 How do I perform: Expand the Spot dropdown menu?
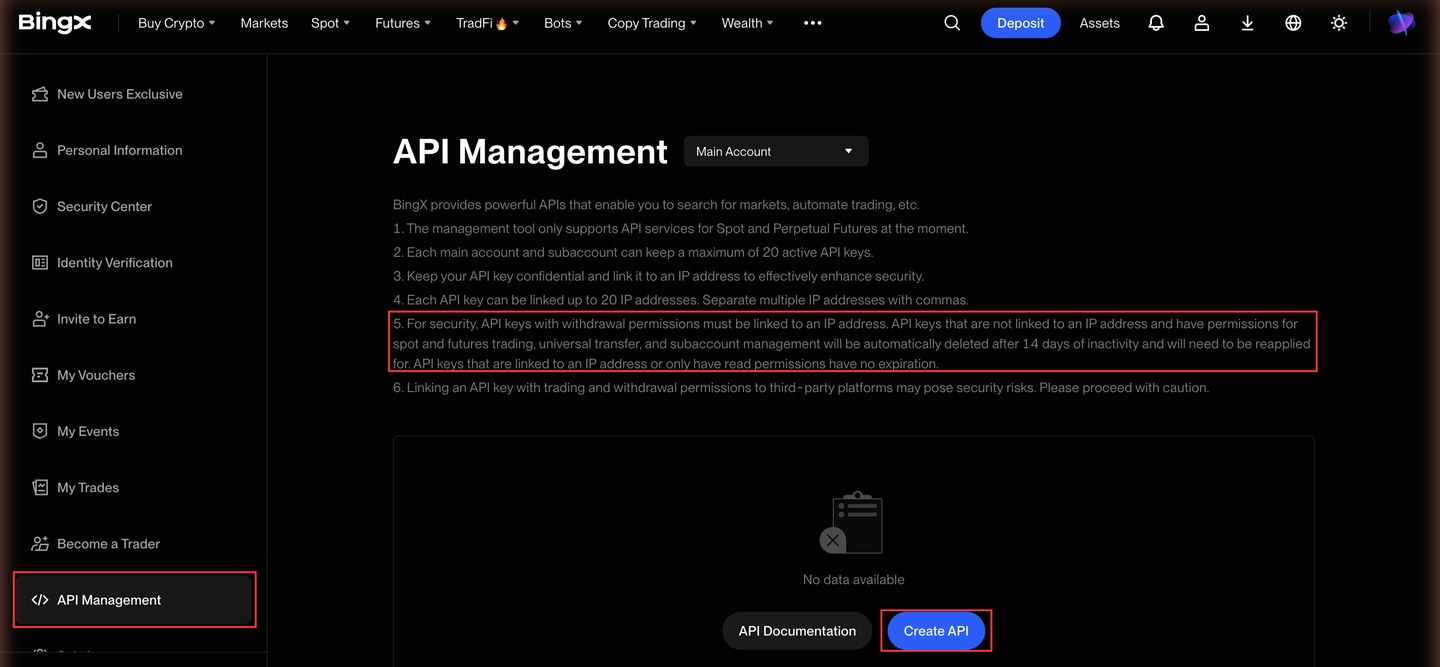click(330, 23)
